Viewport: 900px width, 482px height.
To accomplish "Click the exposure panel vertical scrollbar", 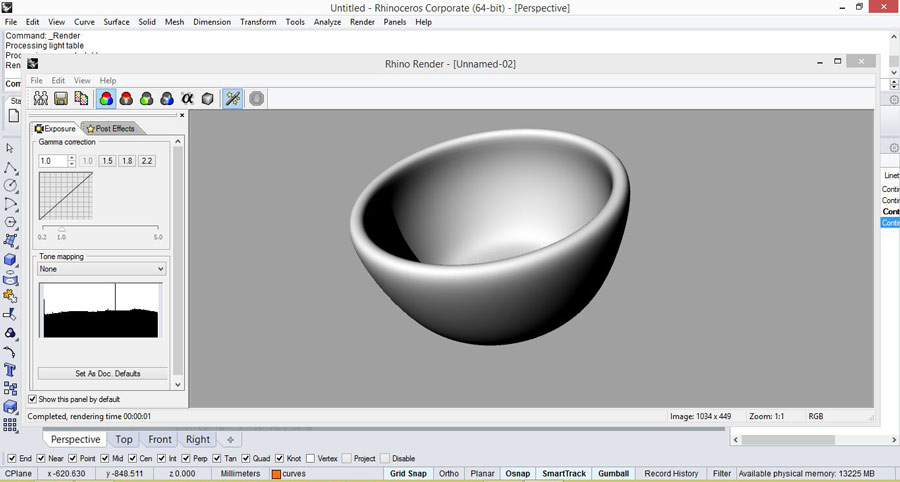I will point(178,263).
